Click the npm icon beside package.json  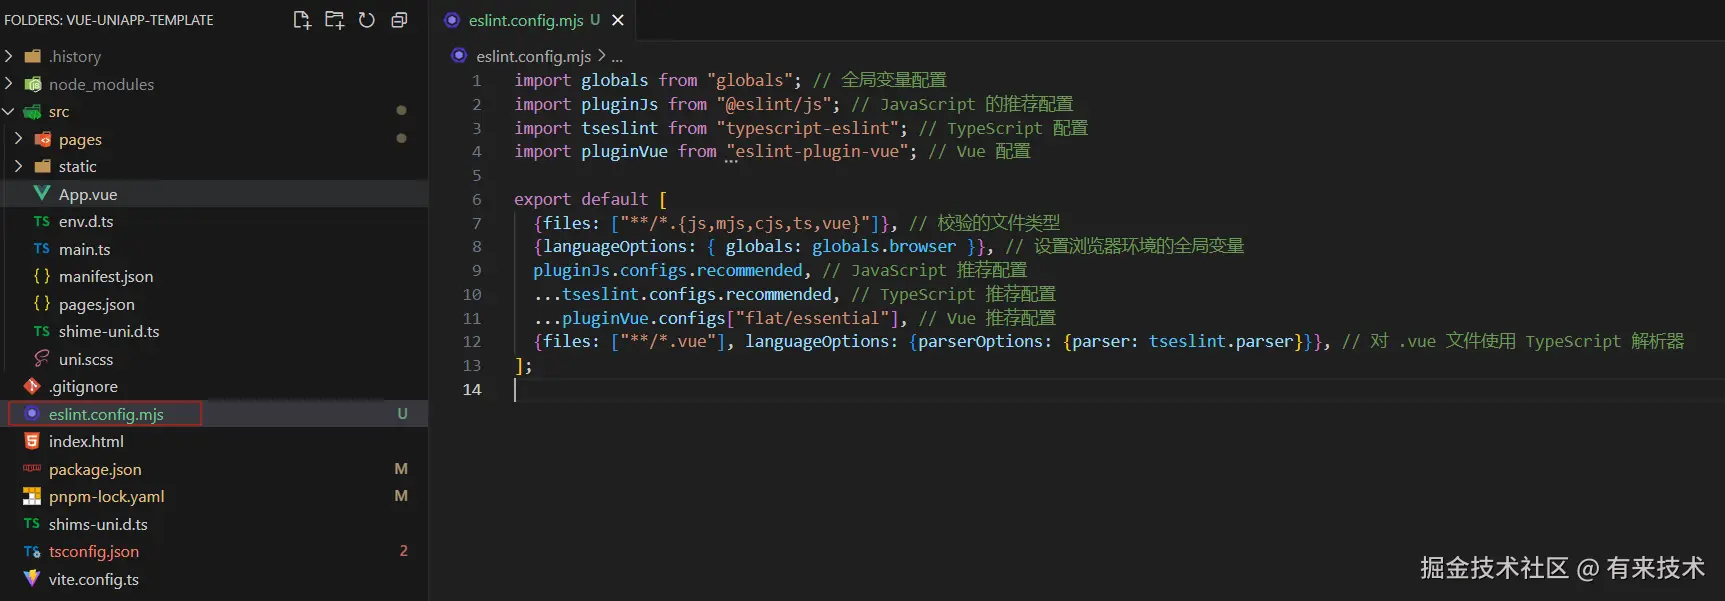coord(32,469)
